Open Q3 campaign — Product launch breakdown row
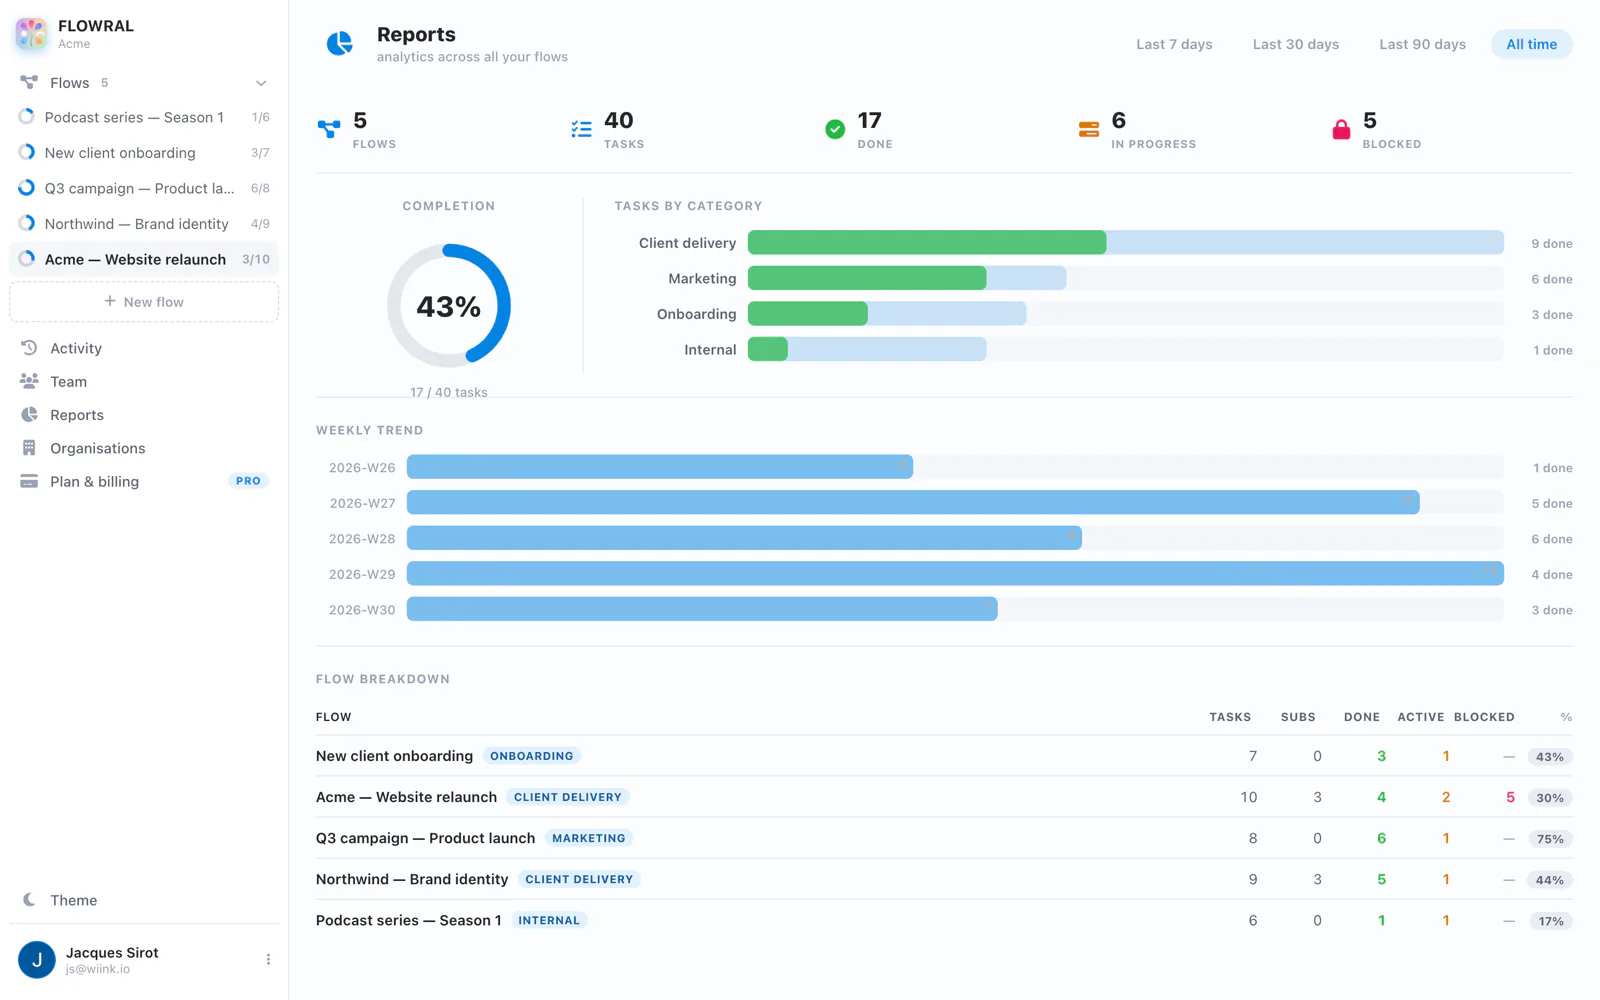 pyautogui.click(x=944, y=838)
